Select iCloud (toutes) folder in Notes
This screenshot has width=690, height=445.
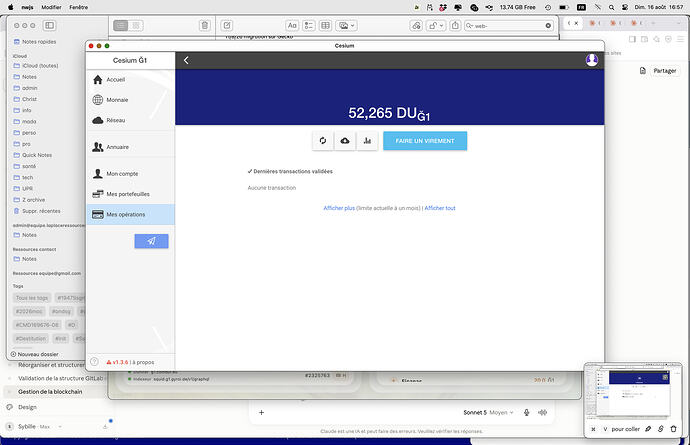coord(36,66)
